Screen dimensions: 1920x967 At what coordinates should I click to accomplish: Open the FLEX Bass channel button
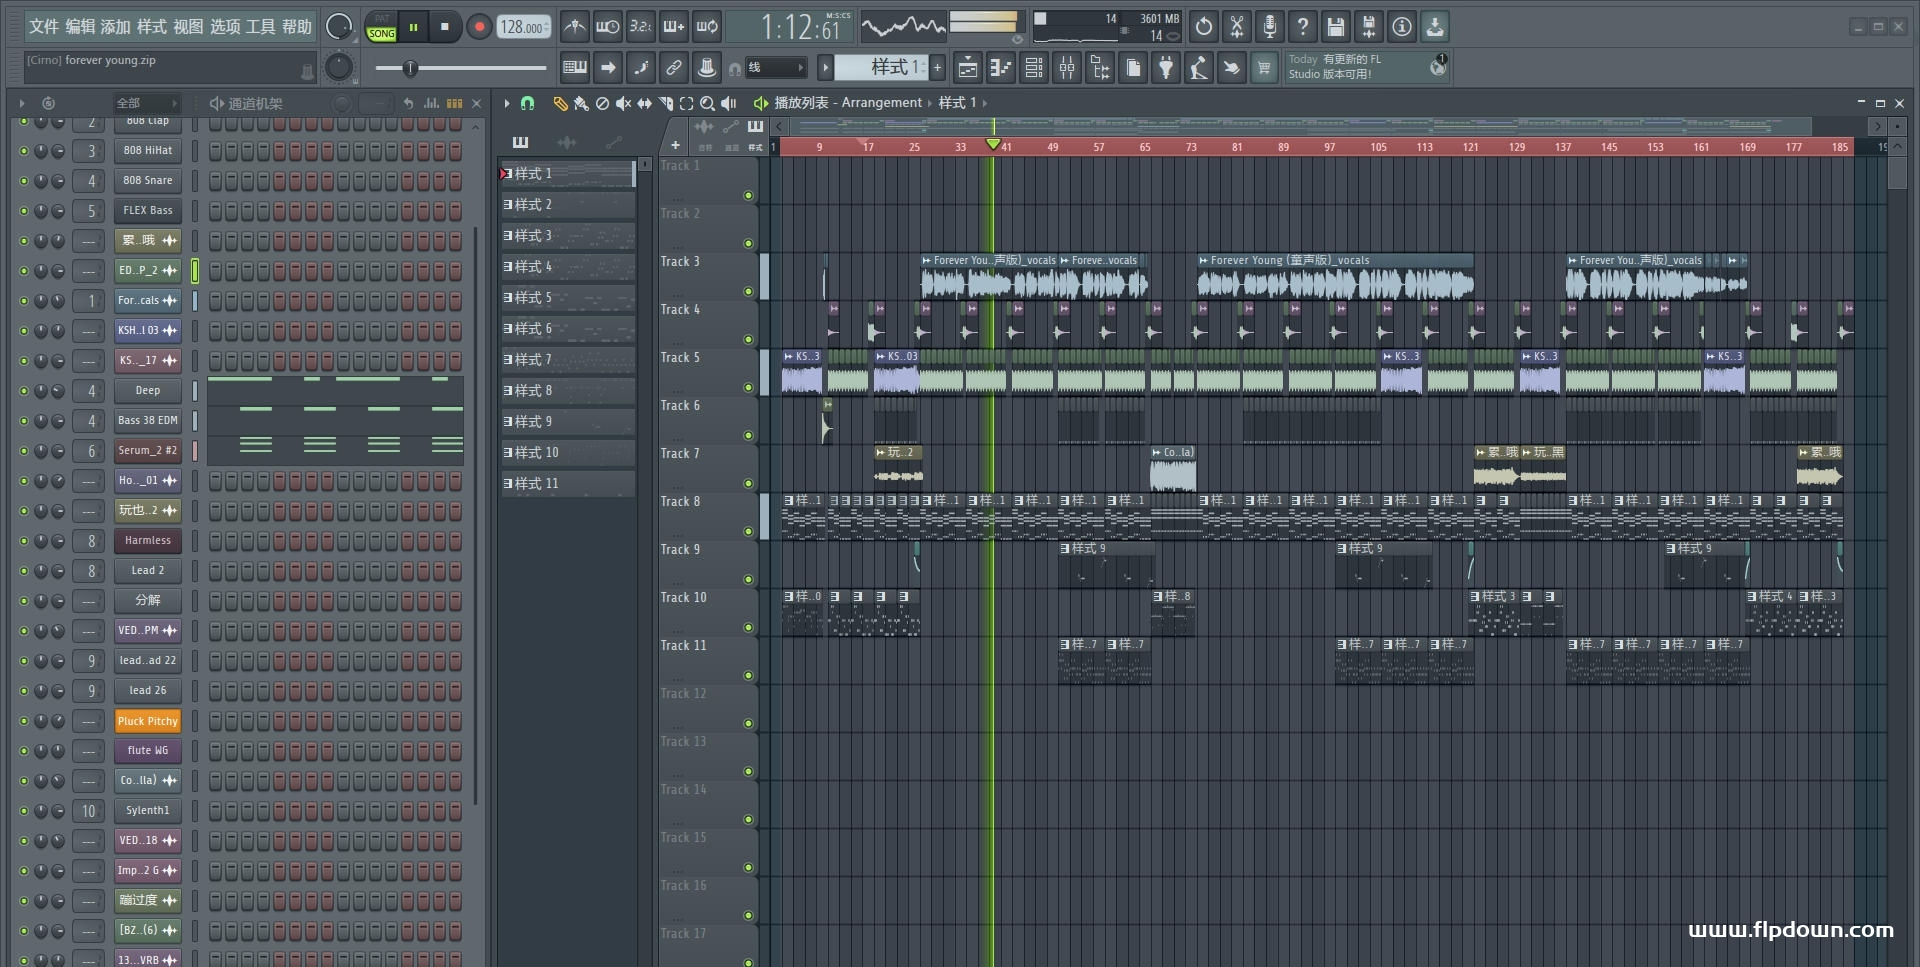(147, 211)
